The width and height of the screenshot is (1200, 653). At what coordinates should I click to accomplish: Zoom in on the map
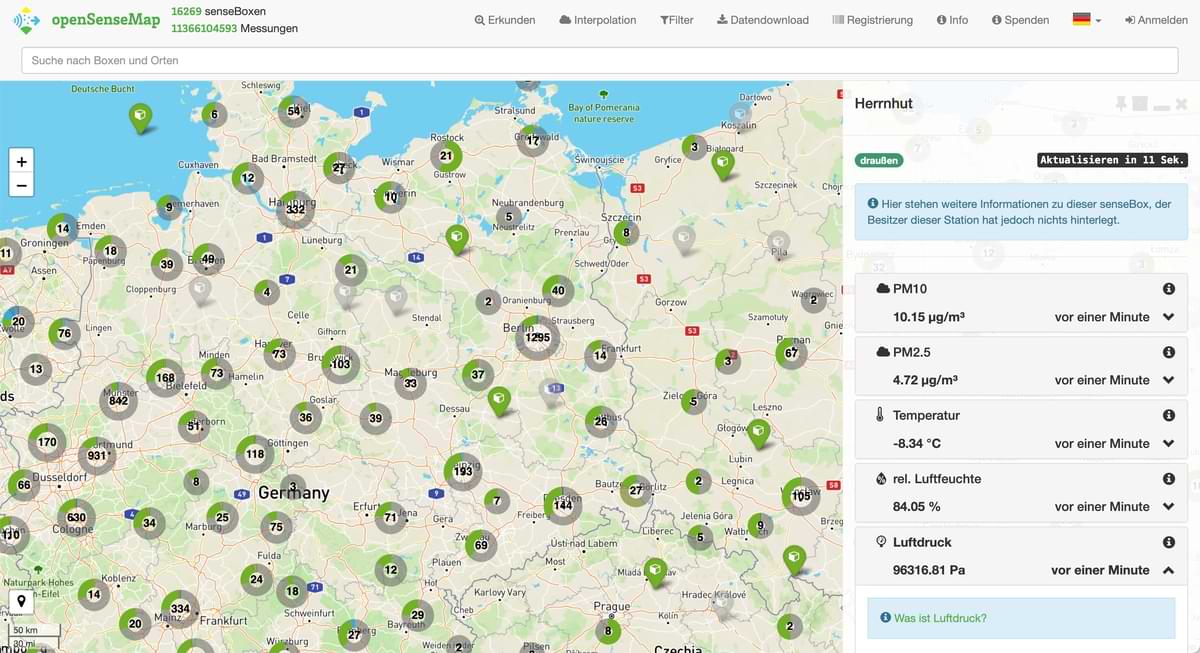click(x=21, y=161)
